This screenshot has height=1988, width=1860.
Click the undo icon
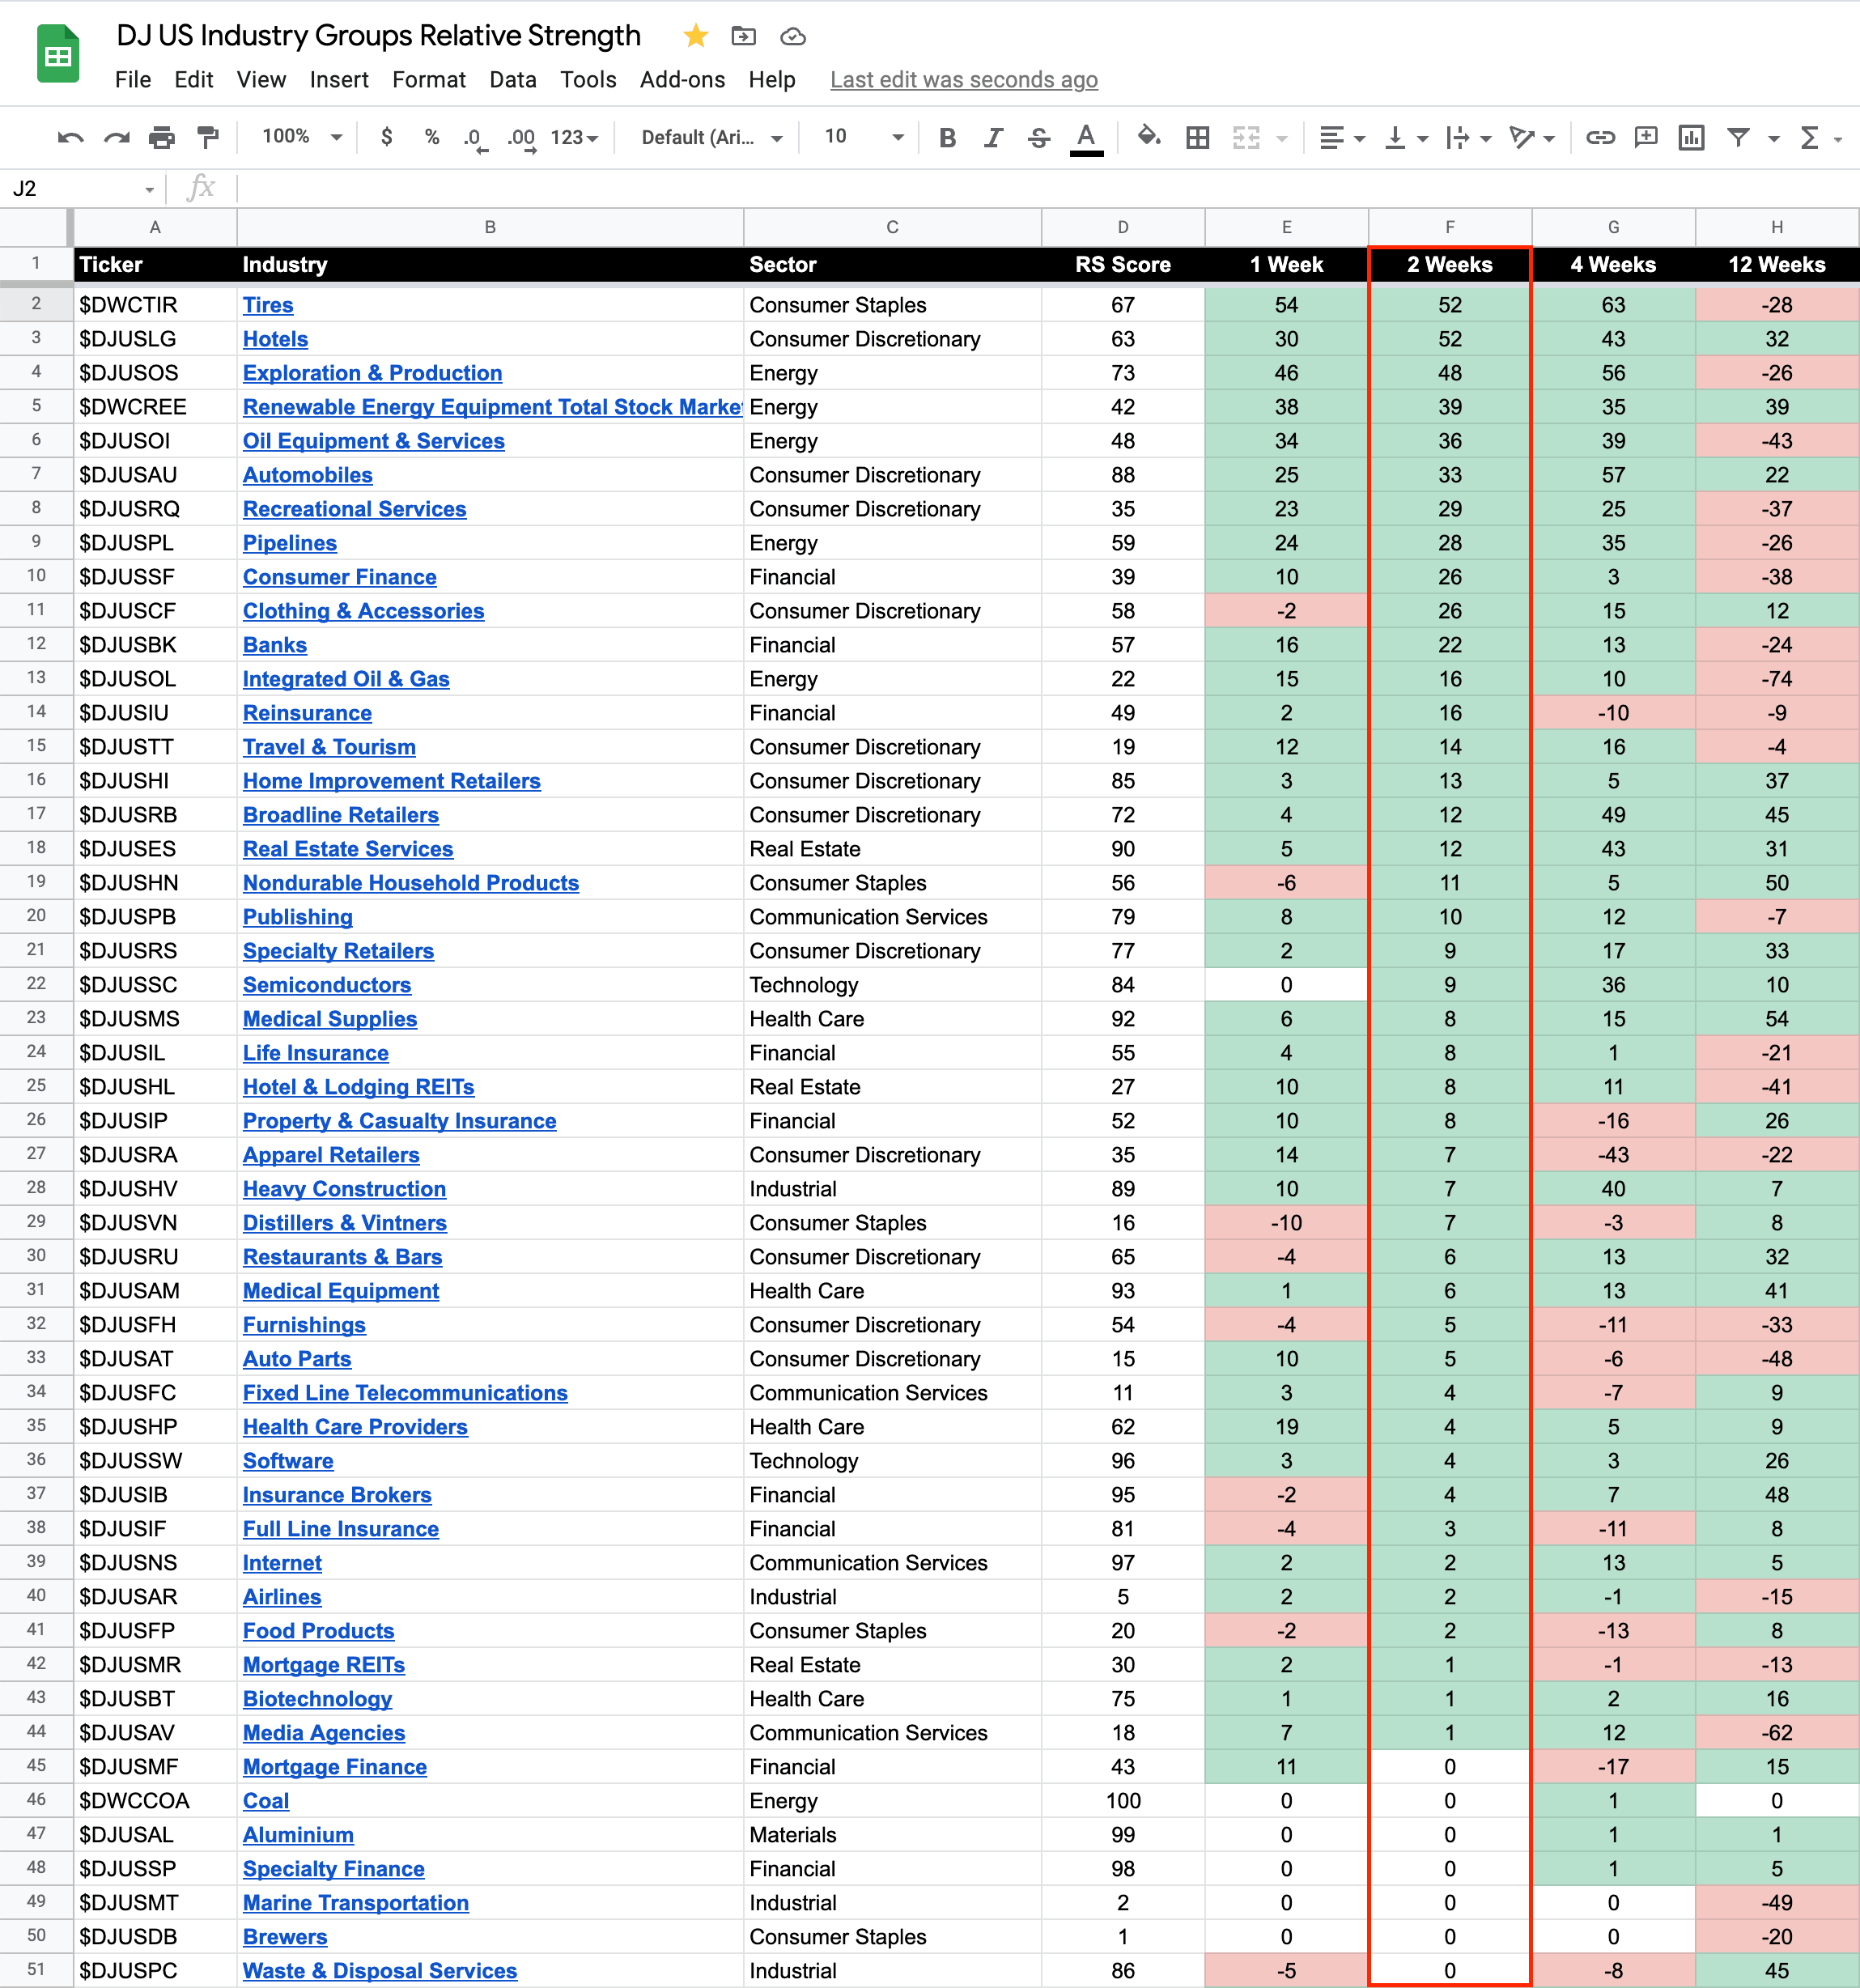(x=70, y=138)
